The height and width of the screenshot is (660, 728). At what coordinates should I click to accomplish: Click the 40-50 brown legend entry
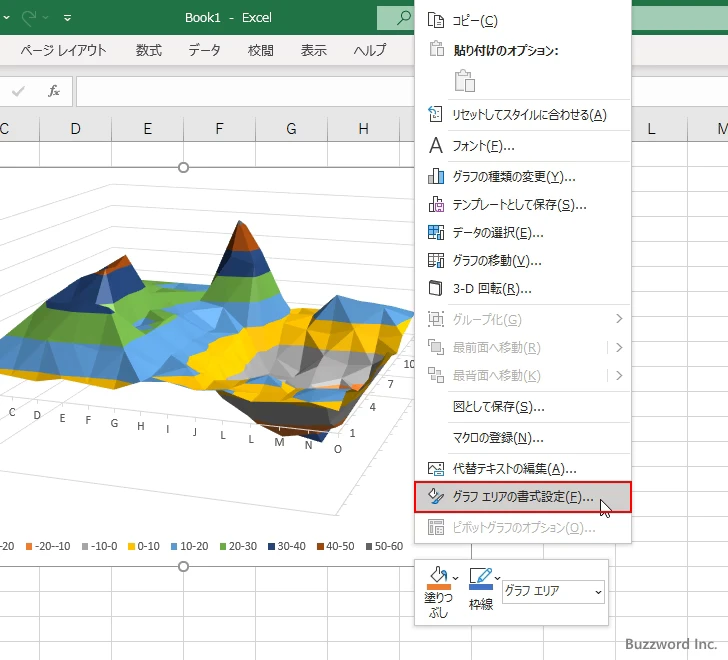(336, 546)
